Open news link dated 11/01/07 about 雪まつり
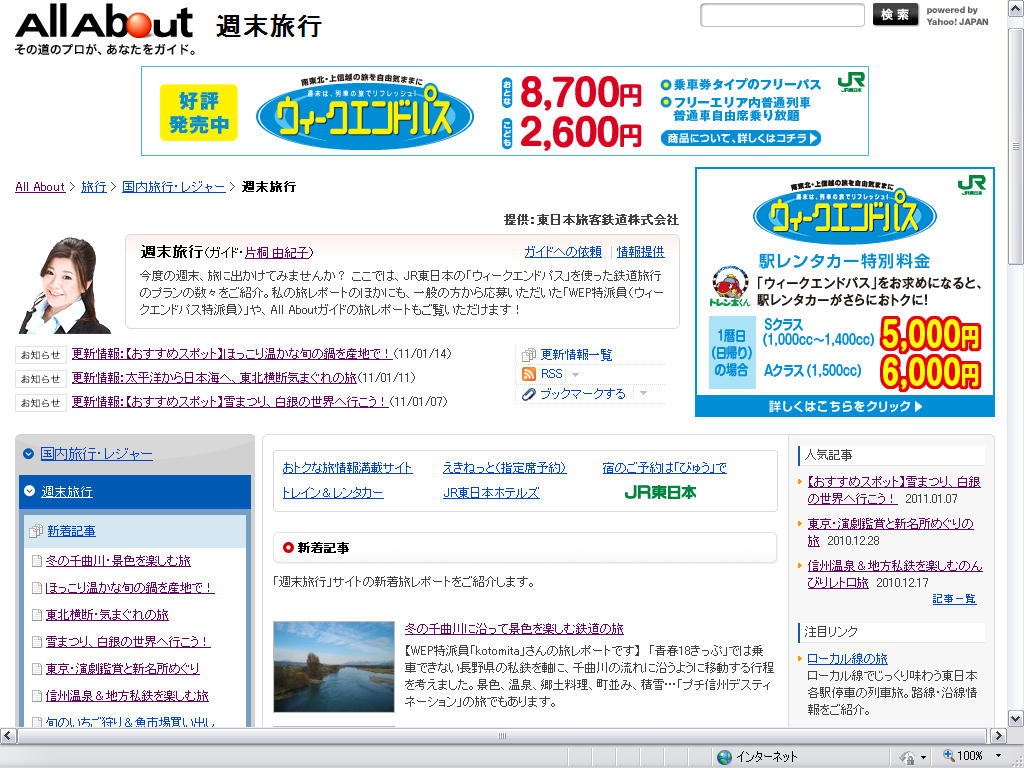The image size is (1024, 768). click(x=230, y=401)
